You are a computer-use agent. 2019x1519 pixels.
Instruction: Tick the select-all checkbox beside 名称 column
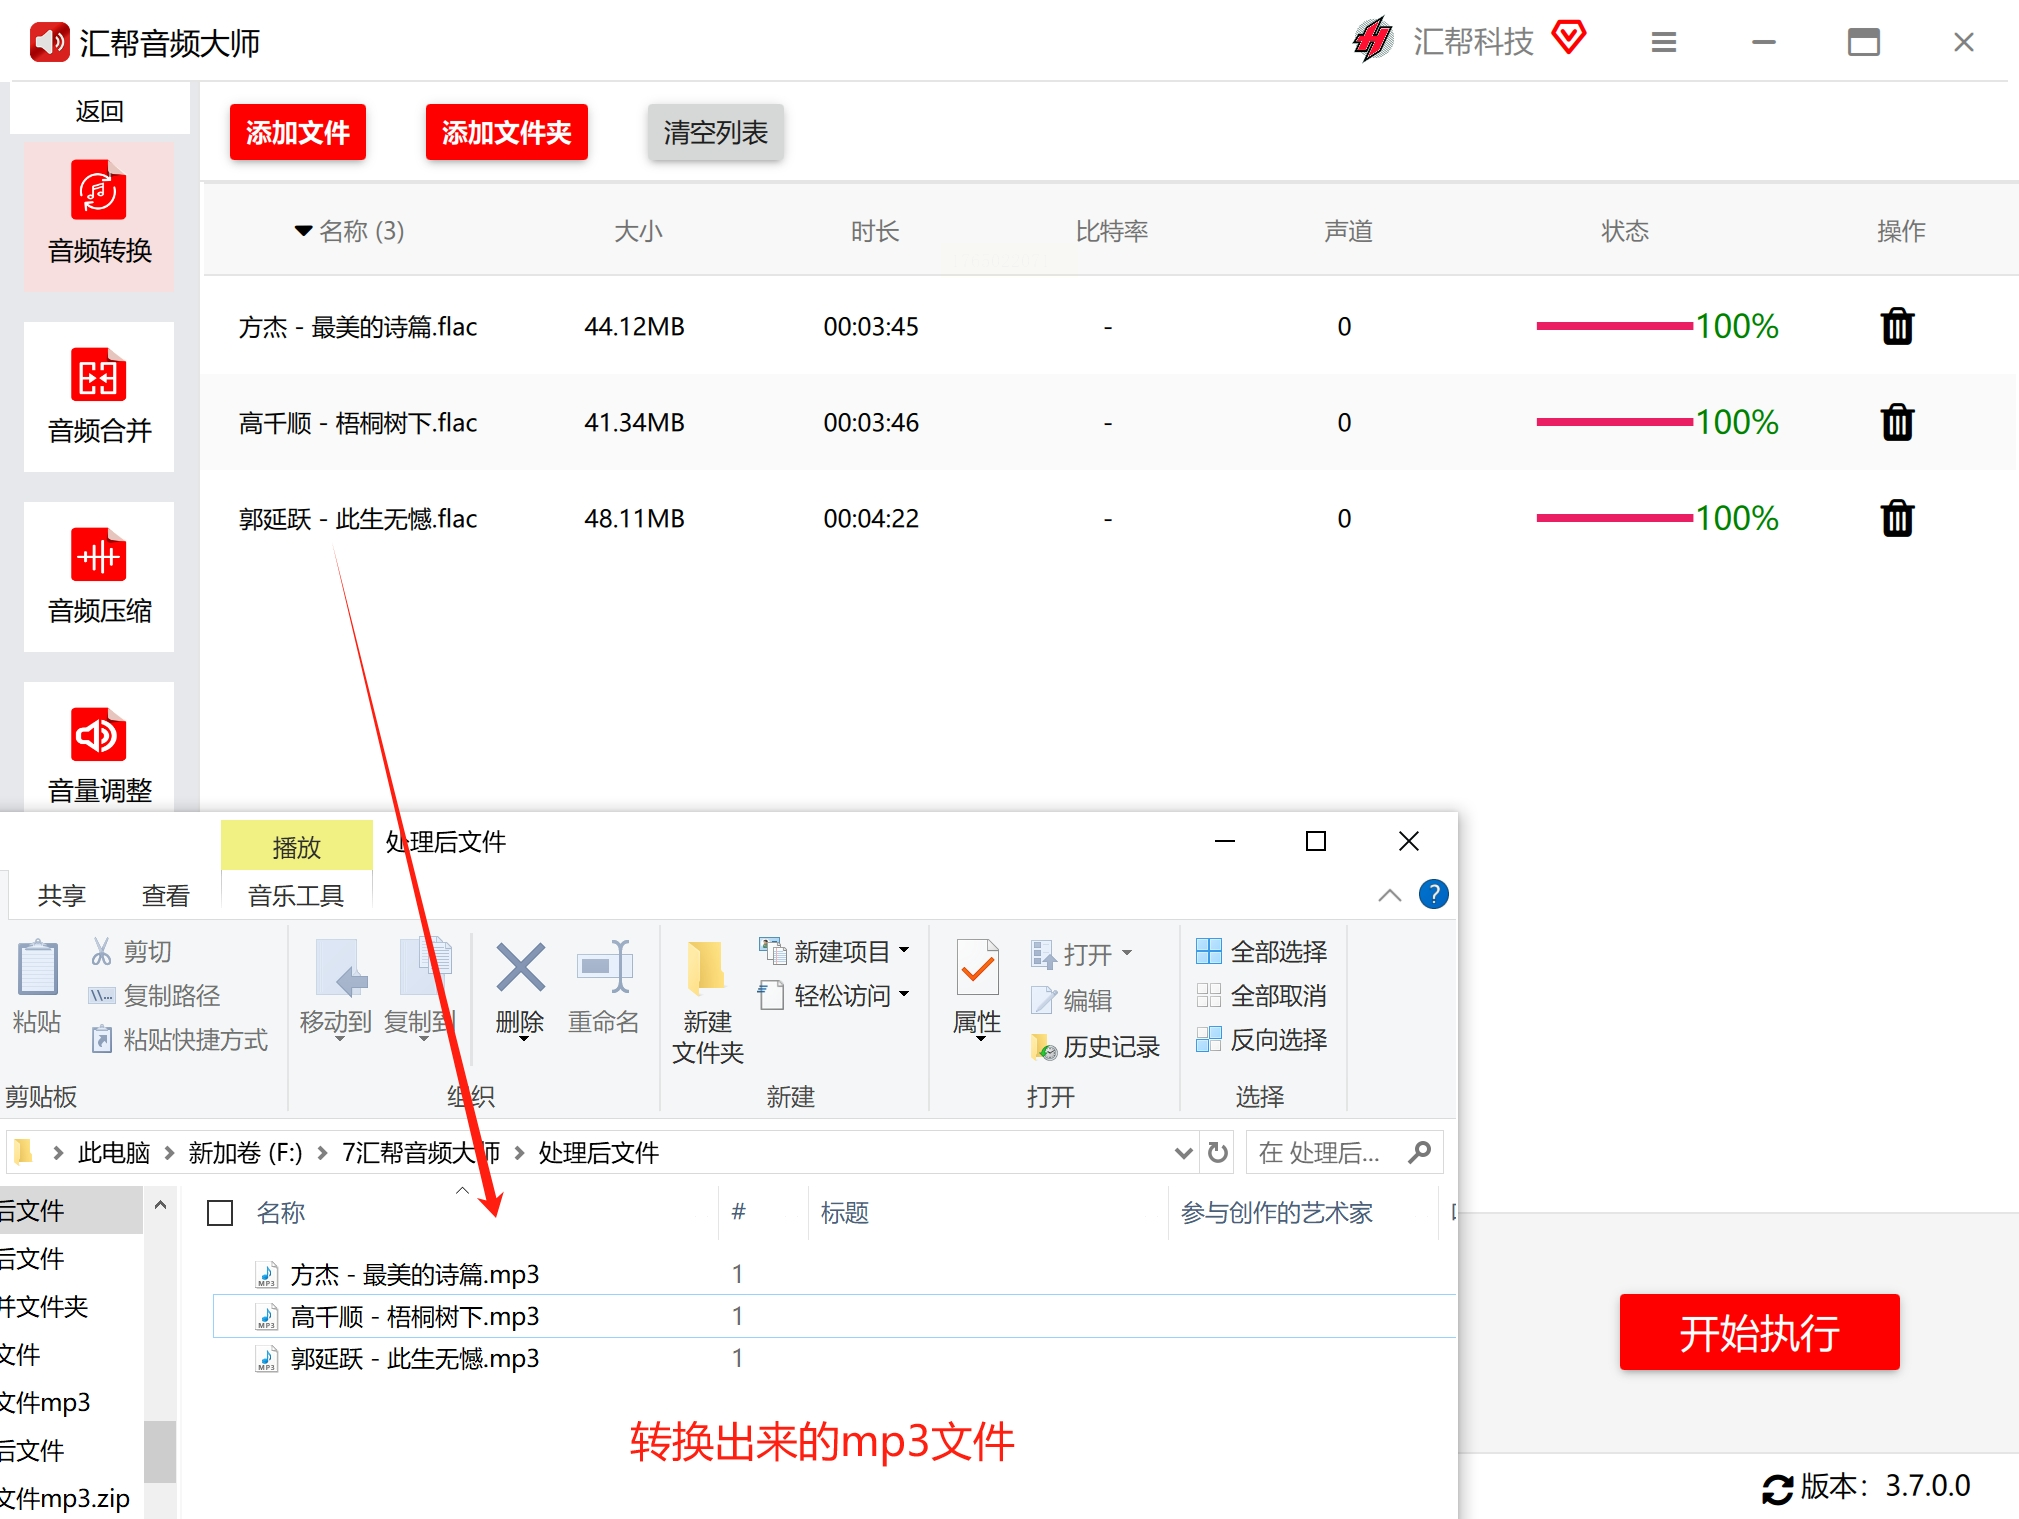pos(220,1213)
